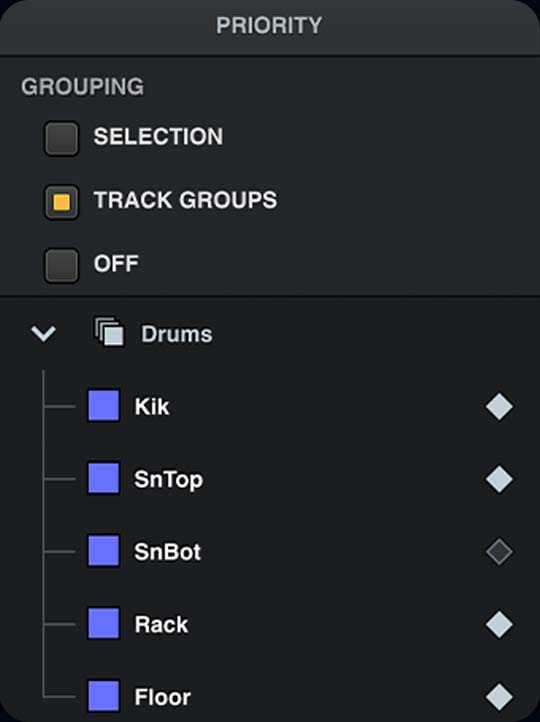Select the Kik track name
Viewport: 540px width, 722px height.
151,407
